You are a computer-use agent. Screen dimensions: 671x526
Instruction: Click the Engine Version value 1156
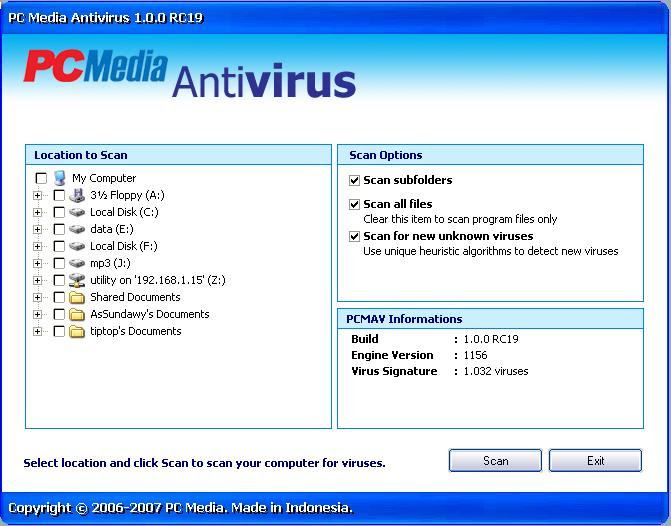tap(475, 355)
